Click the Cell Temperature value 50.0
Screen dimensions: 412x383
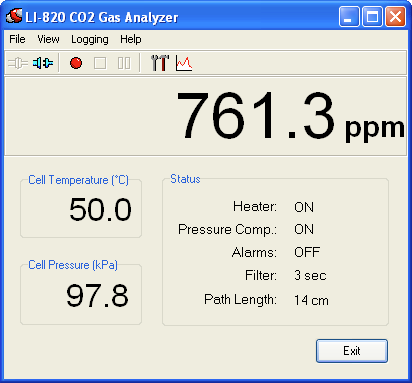point(100,210)
